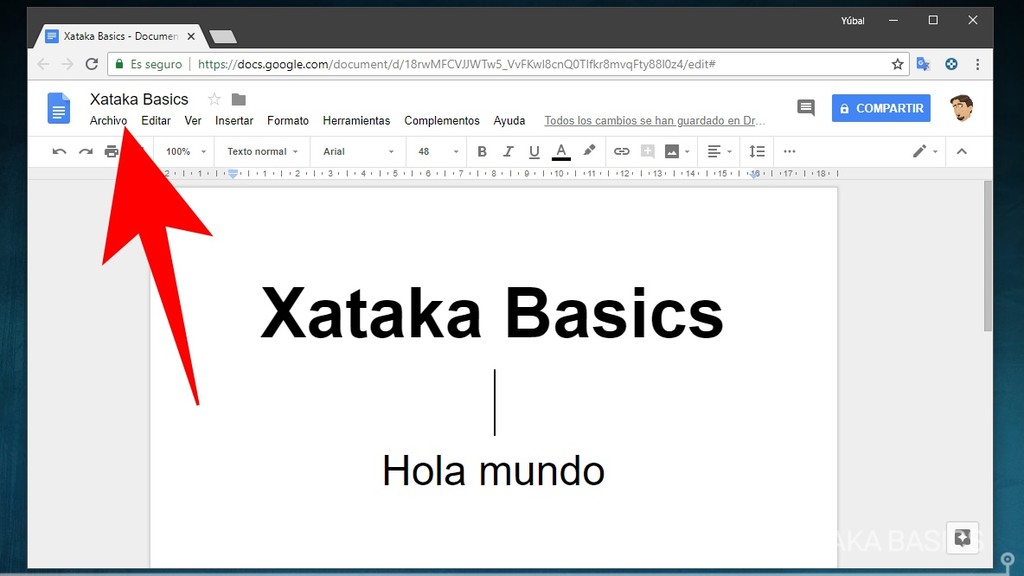
Task: Click the blue round extension icon
Action: (x=952, y=64)
